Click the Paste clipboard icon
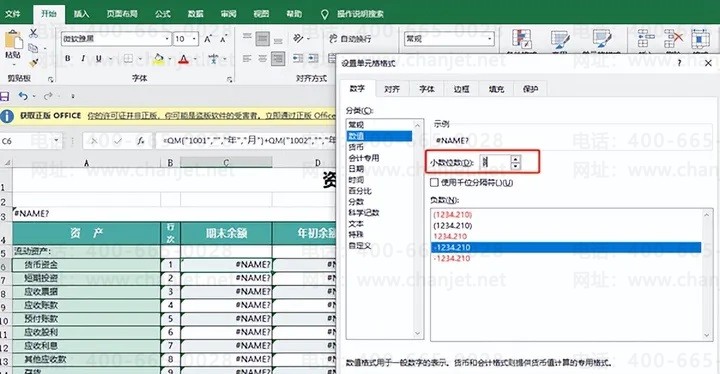 pos(13,45)
